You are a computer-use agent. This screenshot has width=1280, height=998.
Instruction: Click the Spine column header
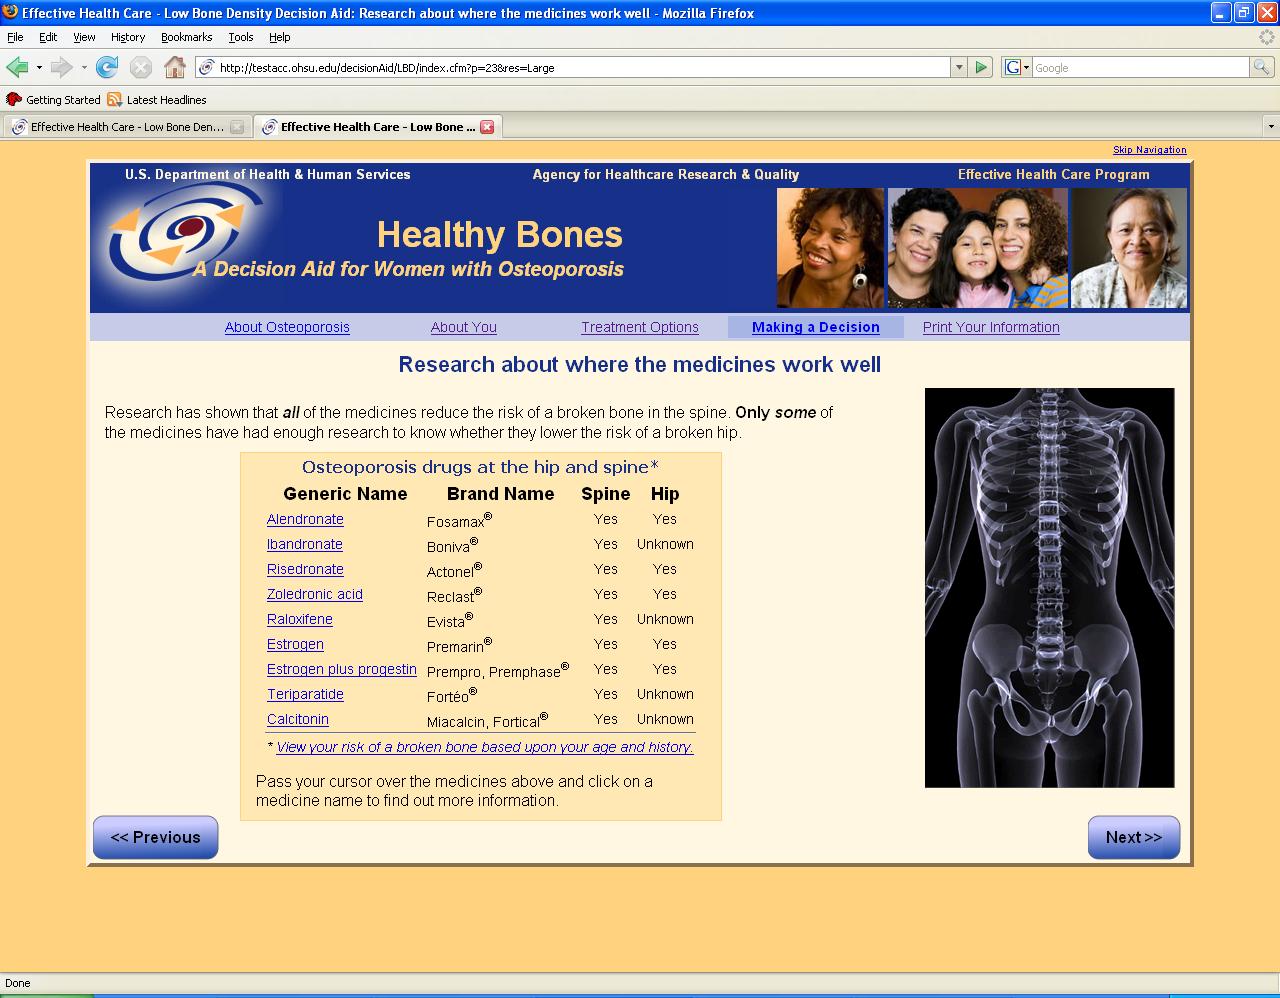(606, 494)
